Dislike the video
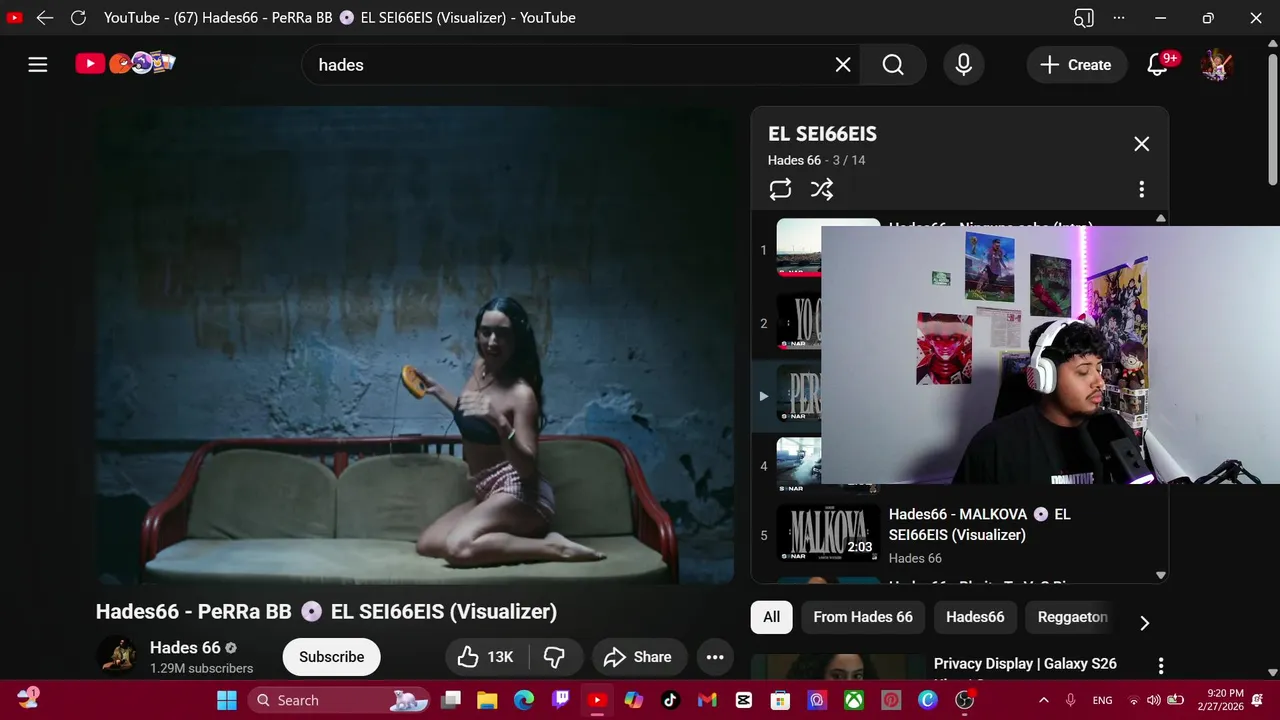 pos(554,657)
